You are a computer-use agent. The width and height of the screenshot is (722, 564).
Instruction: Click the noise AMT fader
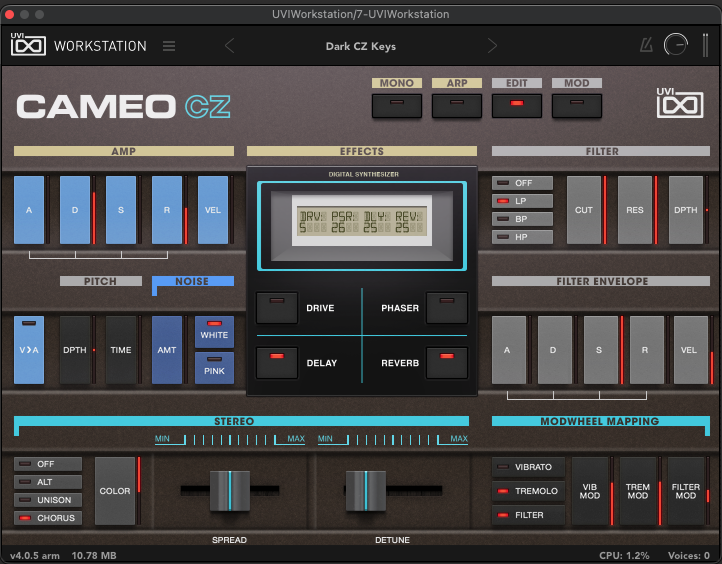tap(167, 350)
